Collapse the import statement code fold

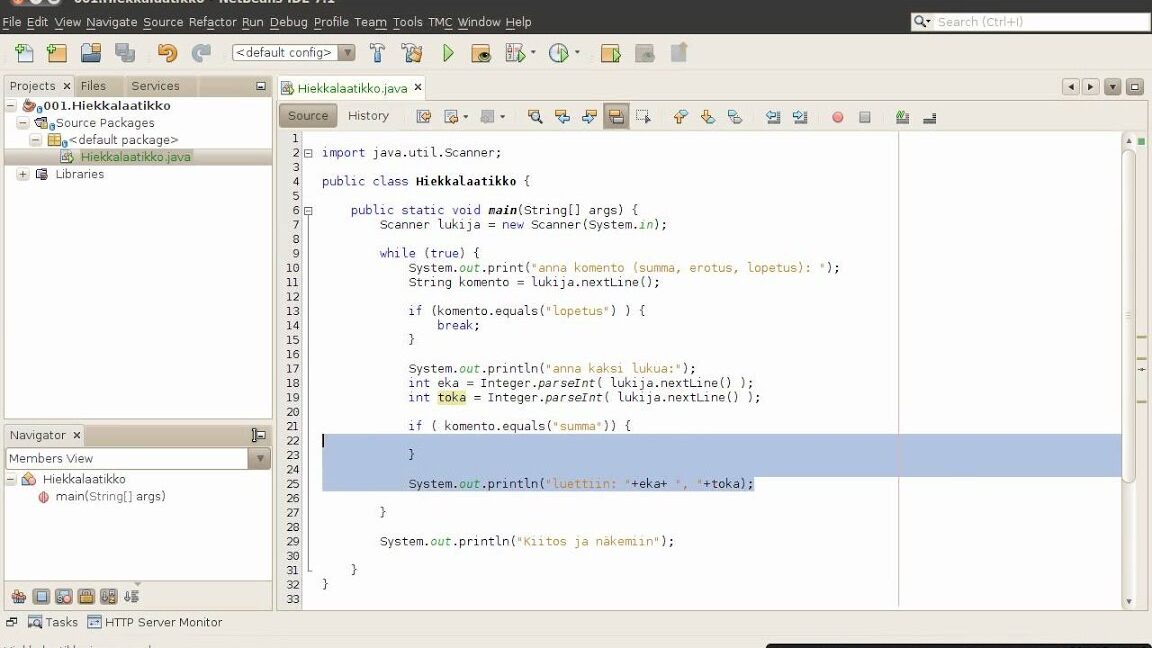click(309, 154)
